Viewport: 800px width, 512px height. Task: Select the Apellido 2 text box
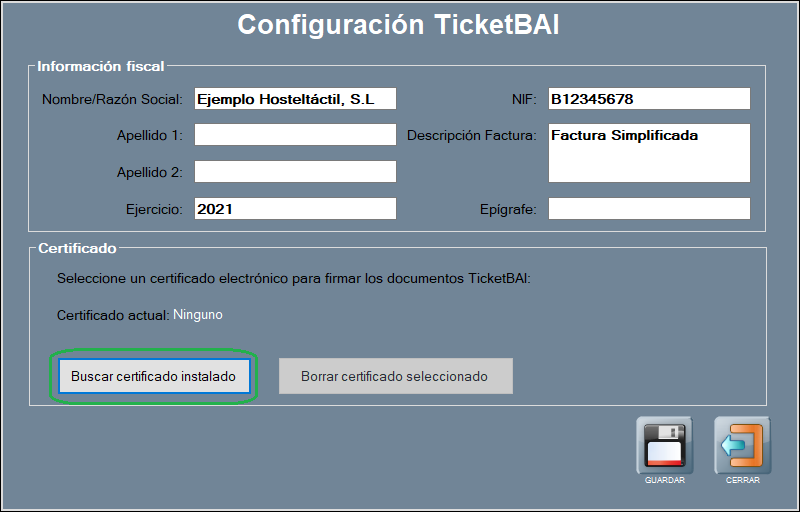click(295, 172)
